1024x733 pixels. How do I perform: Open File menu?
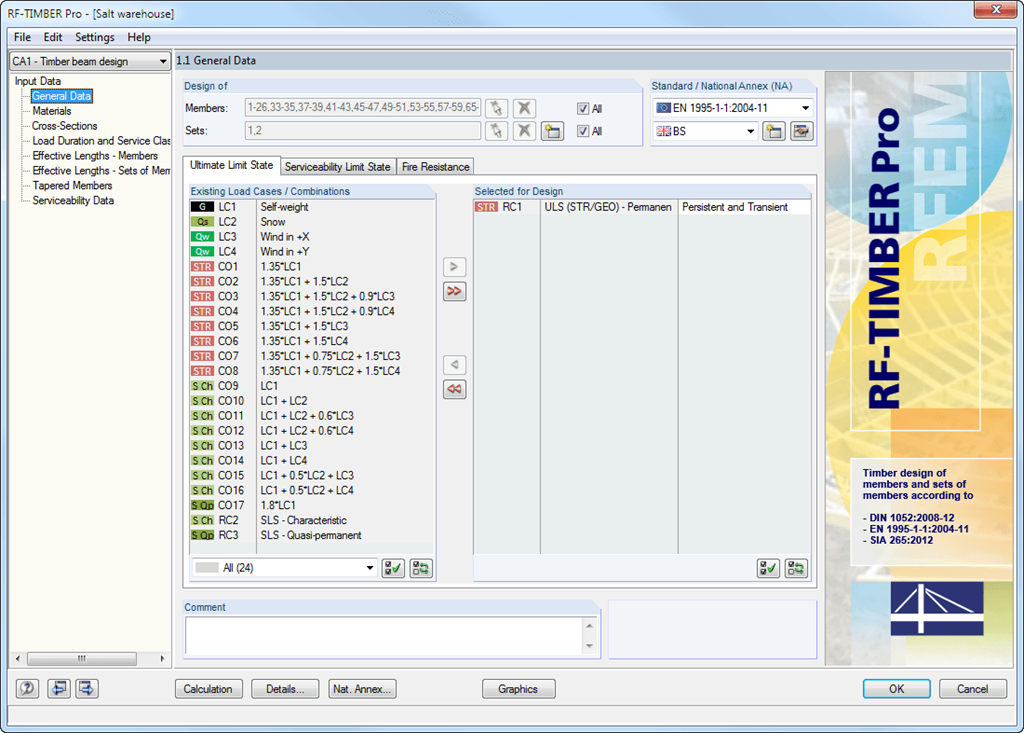pos(22,37)
